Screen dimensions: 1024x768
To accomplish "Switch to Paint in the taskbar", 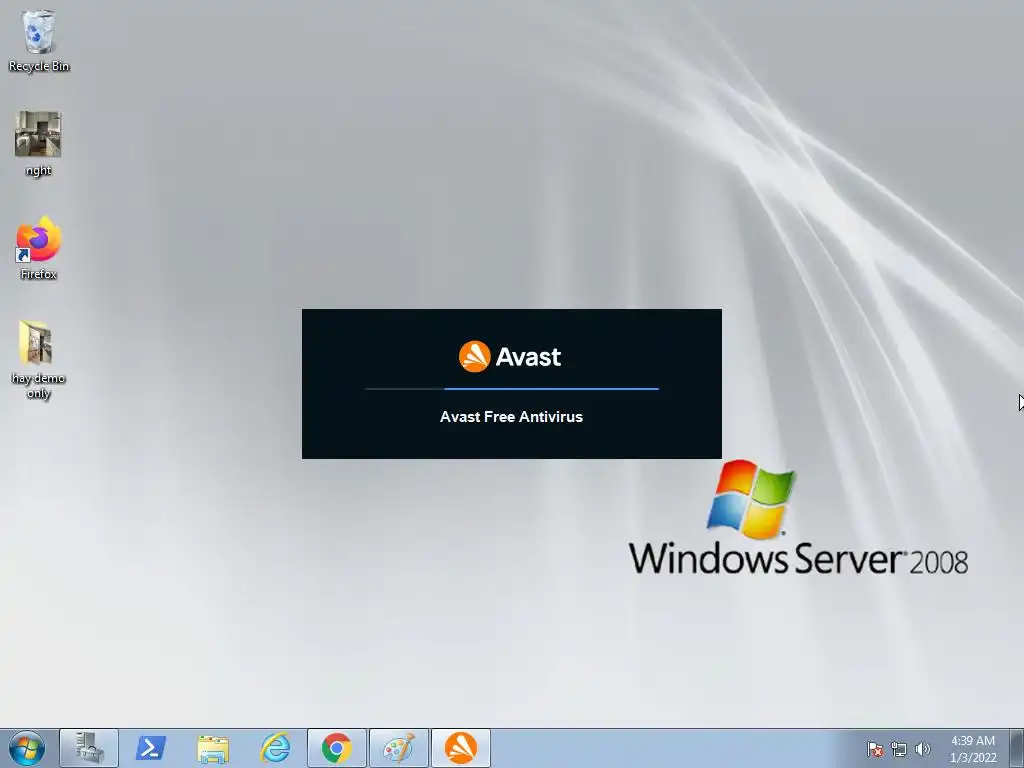I will [x=399, y=748].
